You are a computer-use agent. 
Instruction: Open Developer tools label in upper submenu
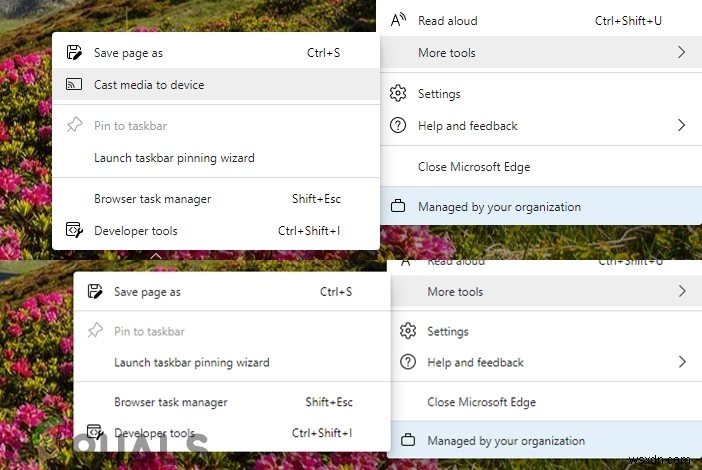[x=136, y=231]
